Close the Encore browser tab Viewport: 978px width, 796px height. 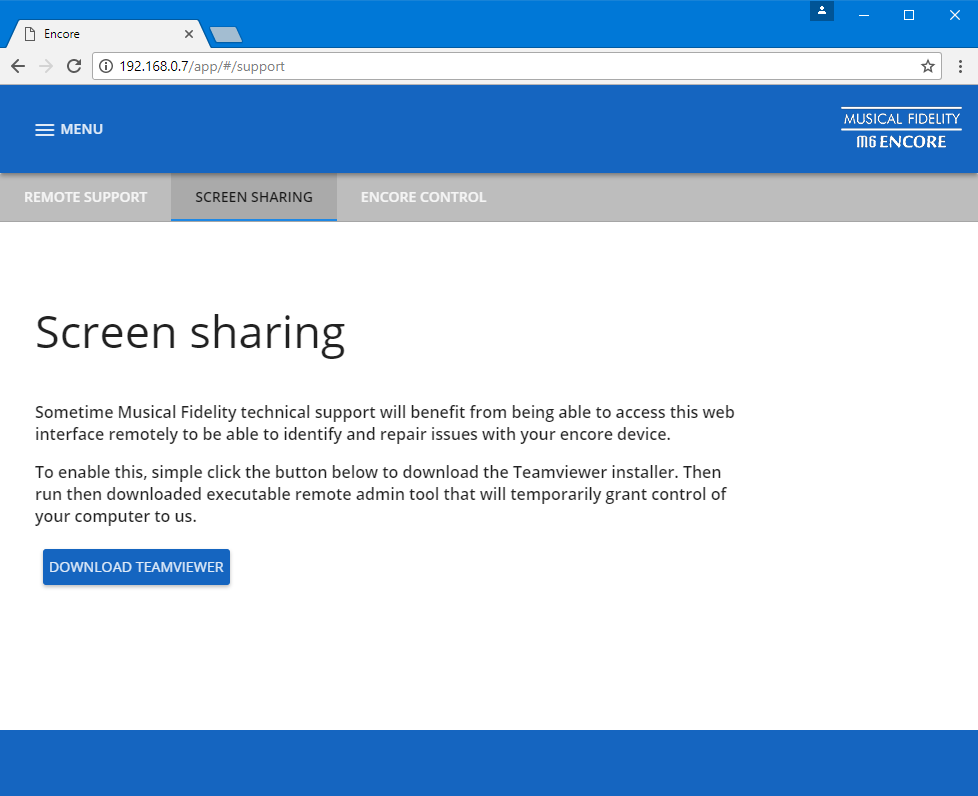pos(189,34)
